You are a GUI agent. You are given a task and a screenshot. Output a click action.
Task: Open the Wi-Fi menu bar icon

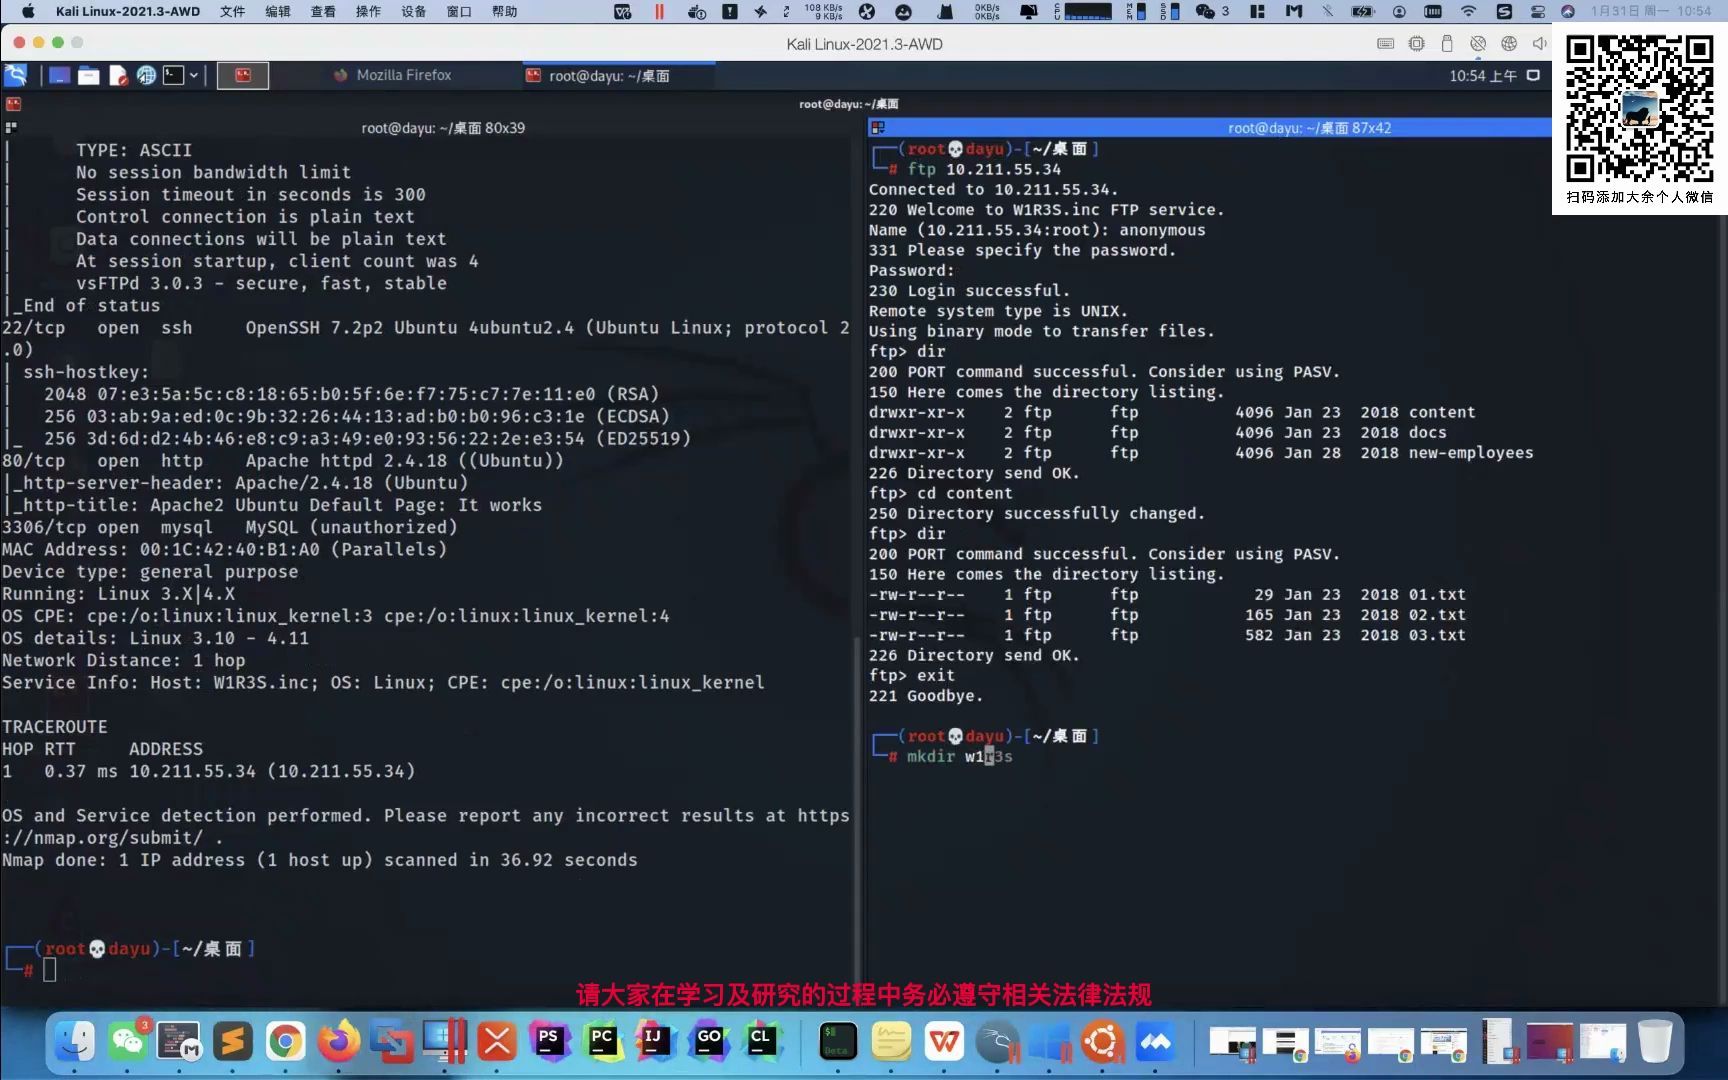(1468, 11)
